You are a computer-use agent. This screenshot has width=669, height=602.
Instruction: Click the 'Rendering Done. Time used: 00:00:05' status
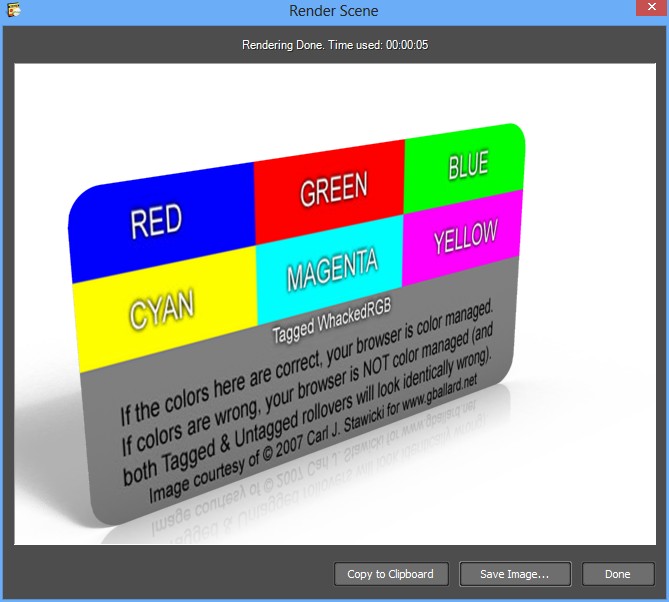coord(335,45)
